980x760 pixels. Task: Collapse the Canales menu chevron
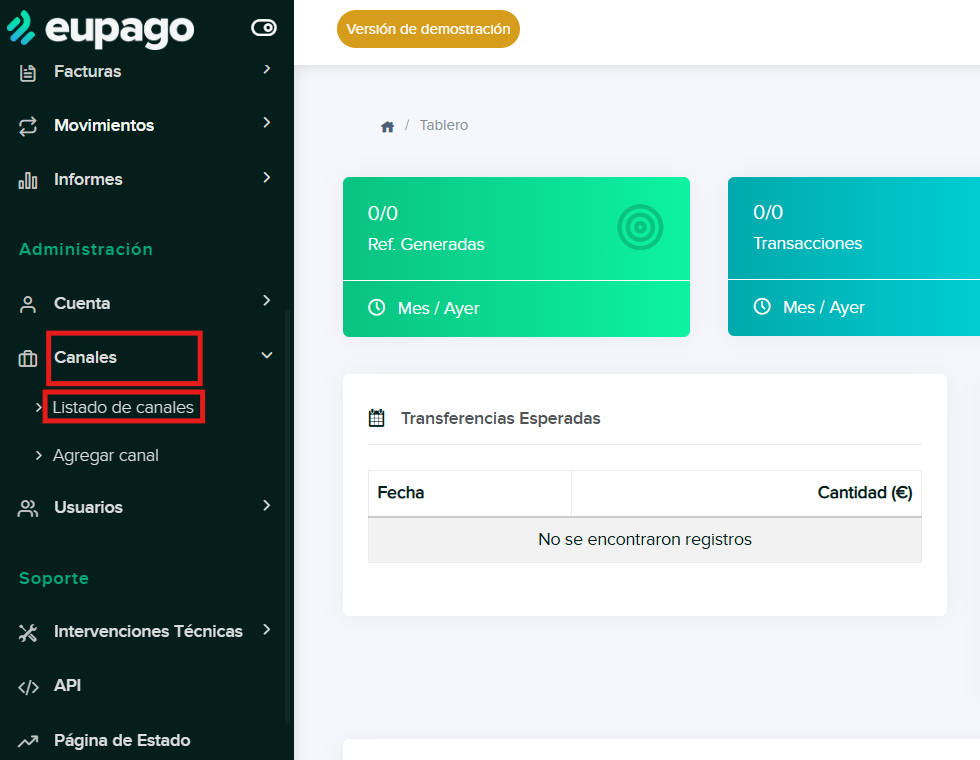[x=267, y=355]
